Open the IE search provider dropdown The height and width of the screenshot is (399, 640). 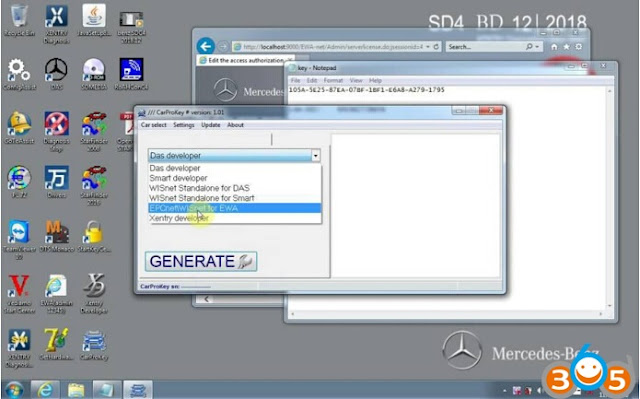(537, 47)
